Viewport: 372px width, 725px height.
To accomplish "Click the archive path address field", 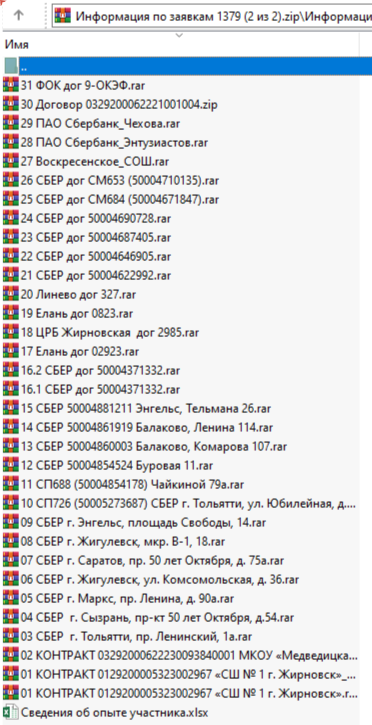I will [213, 16].
